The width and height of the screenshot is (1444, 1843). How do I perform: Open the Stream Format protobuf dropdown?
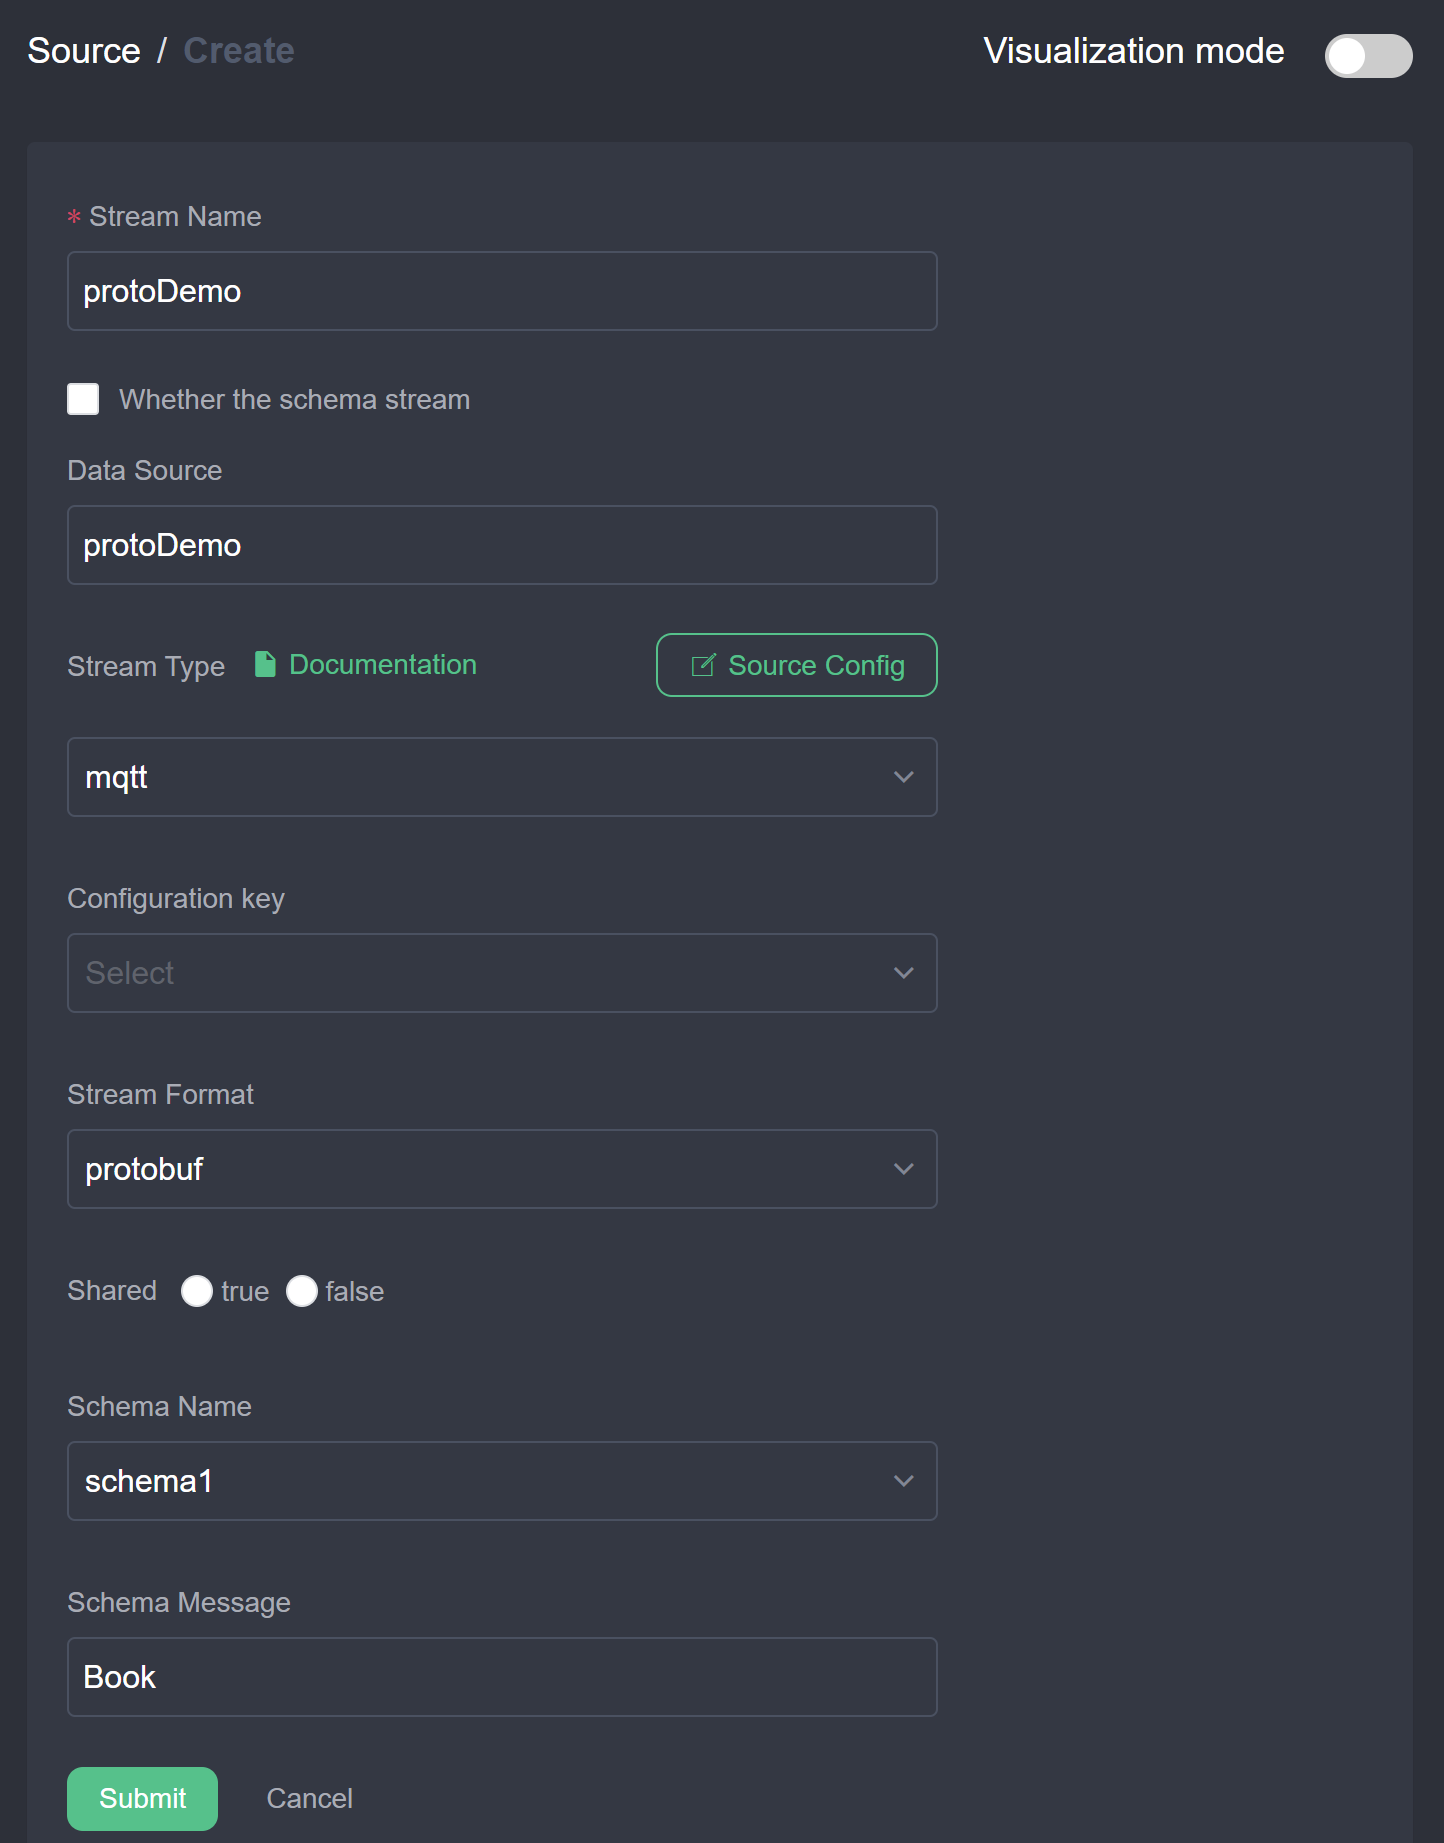click(x=502, y=1169)
